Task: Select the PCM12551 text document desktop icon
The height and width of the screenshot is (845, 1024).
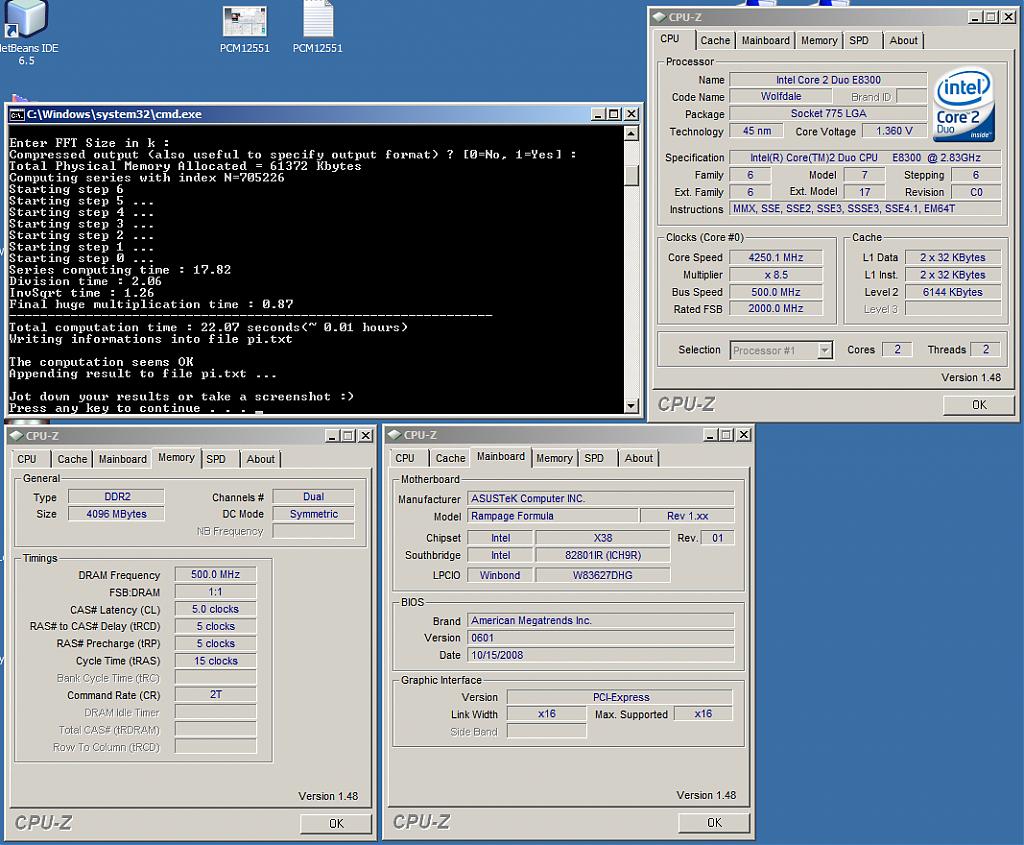Action: coord(317,27)
